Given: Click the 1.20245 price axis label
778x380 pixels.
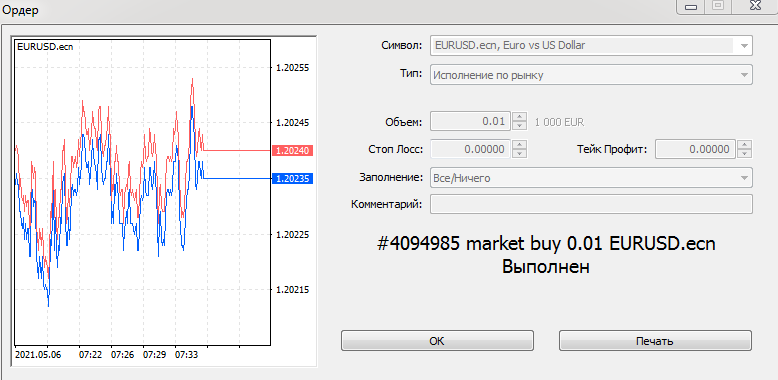Looking at the screenshot, I should 292,123.
